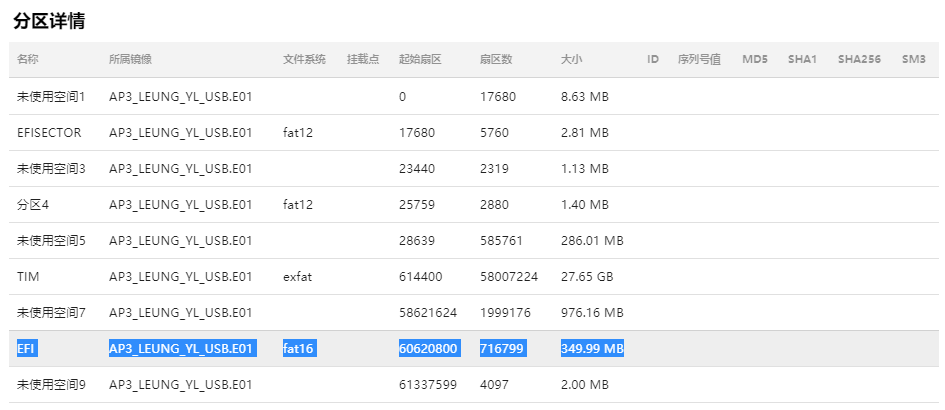Click the ID column header

coord(653,59)
